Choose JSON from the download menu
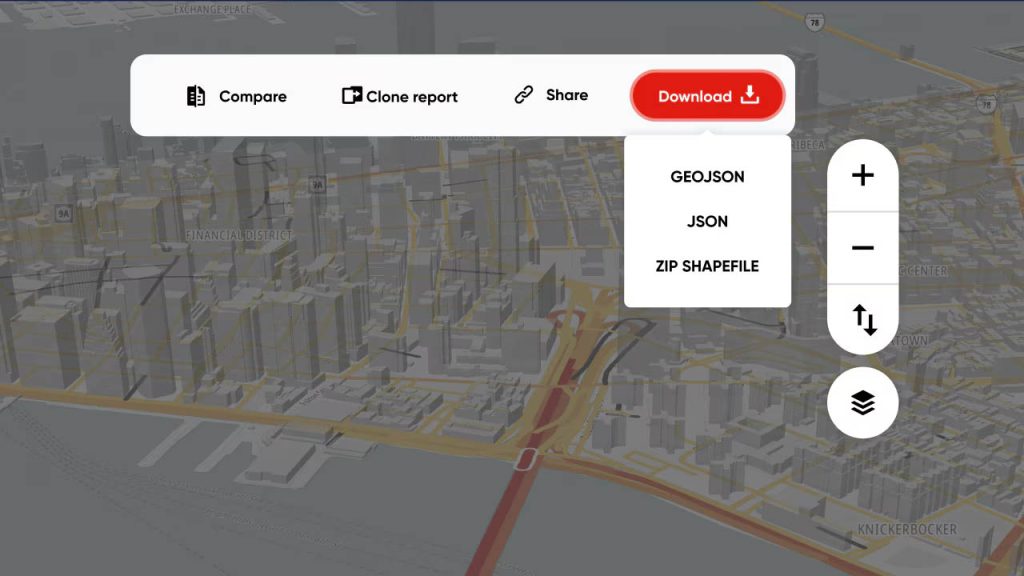1024x576 pixels. [707, 222]
